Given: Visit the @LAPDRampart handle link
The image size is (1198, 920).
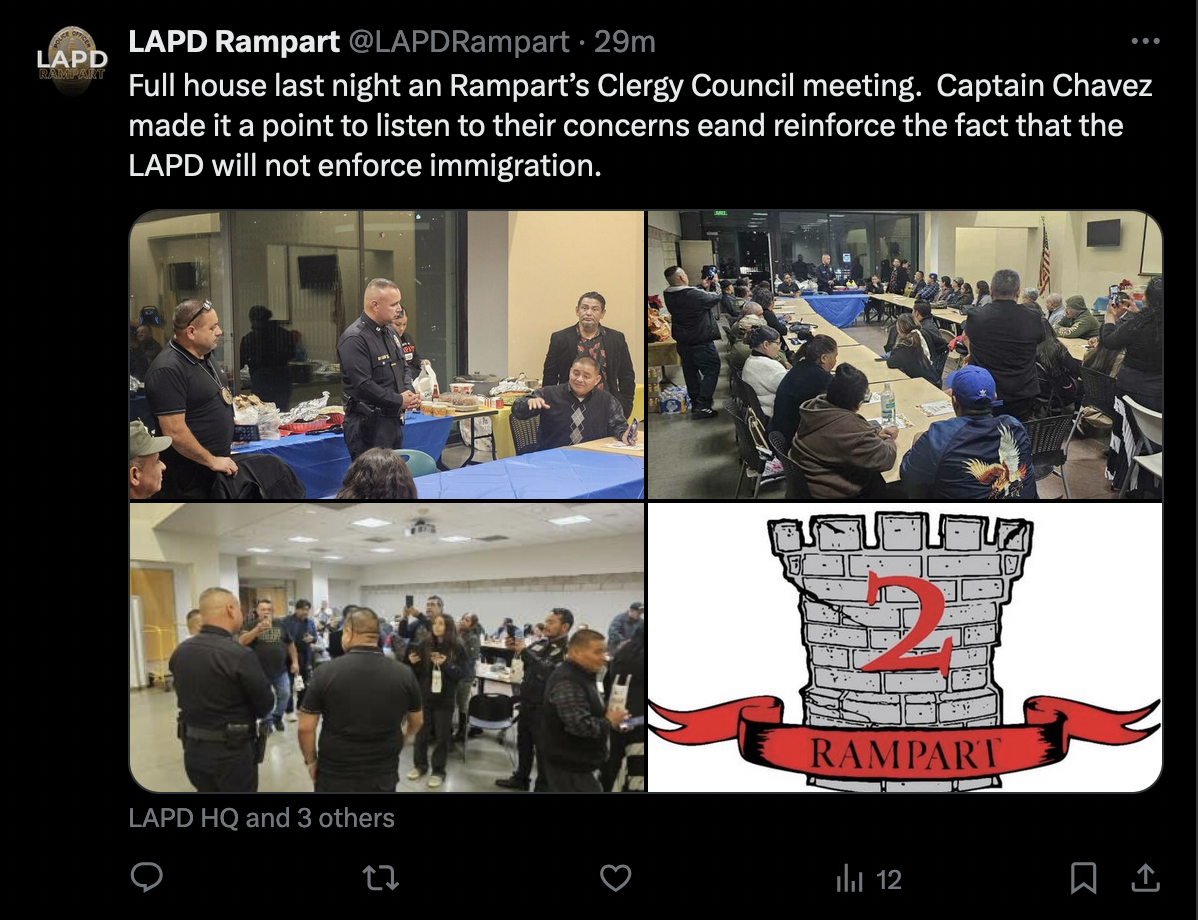Looking at the screenshot, I should coord(459,41).
